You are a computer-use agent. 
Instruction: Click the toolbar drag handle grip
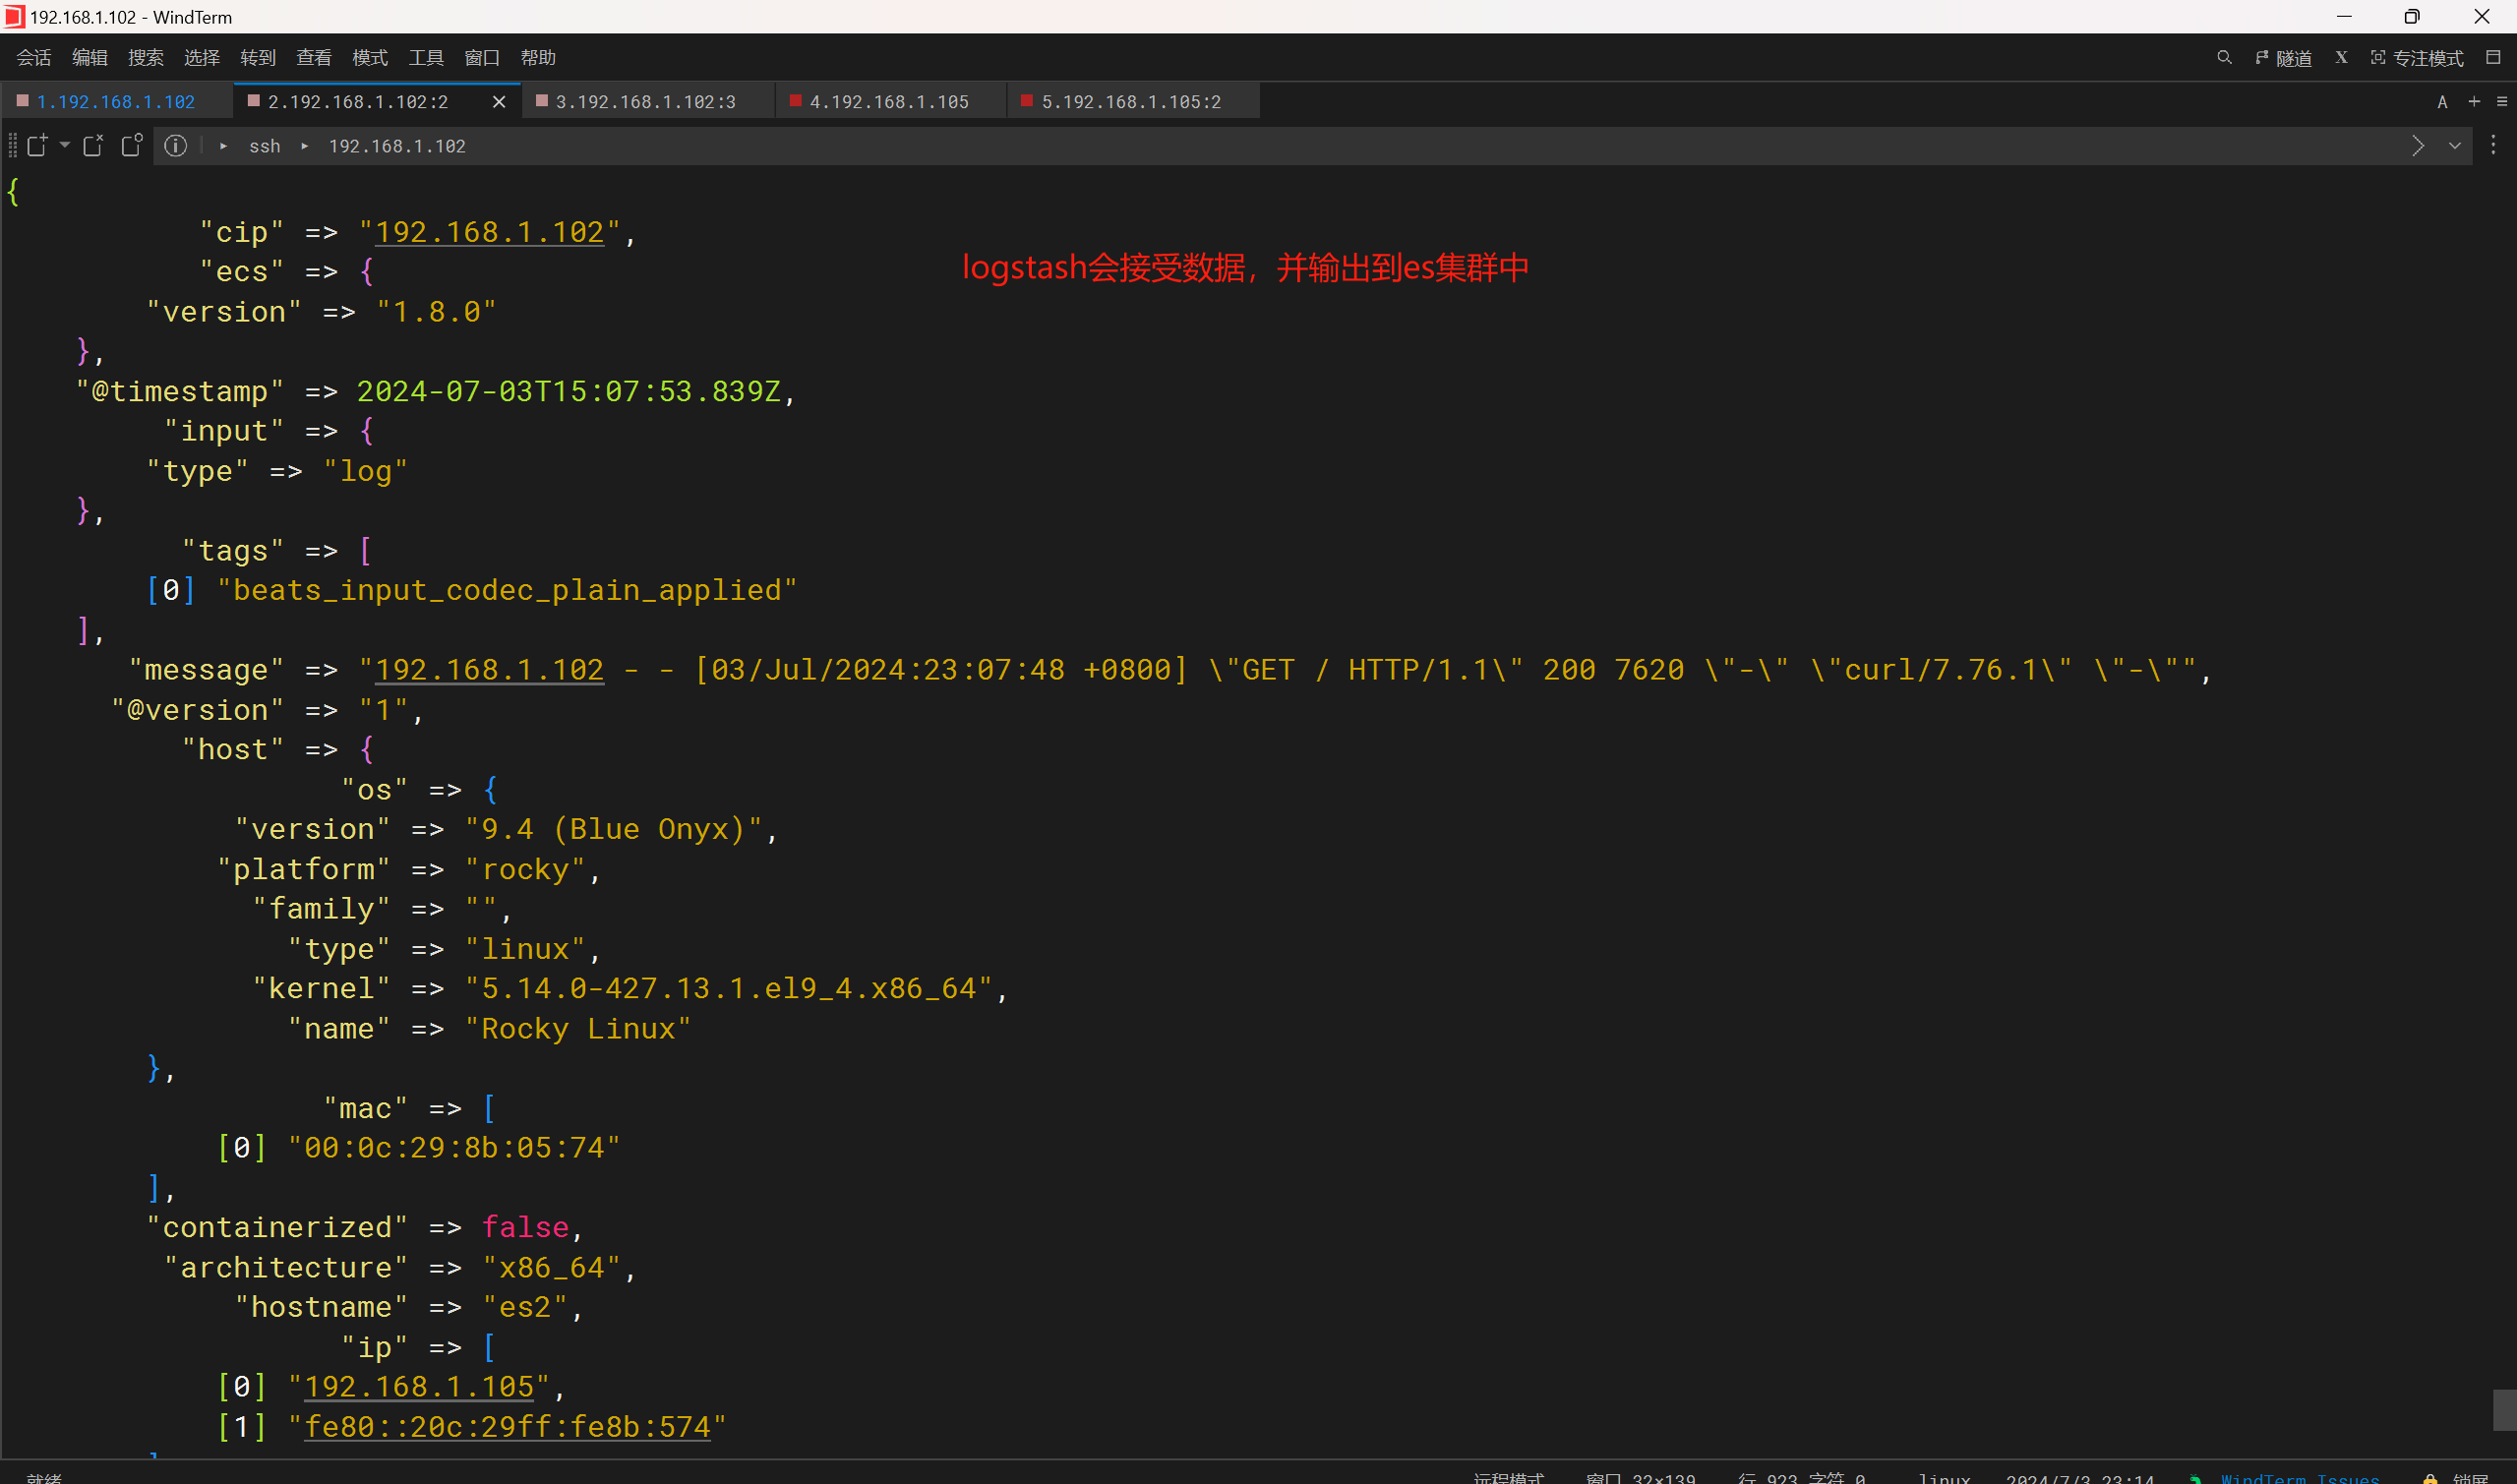(x=12, y=146)
